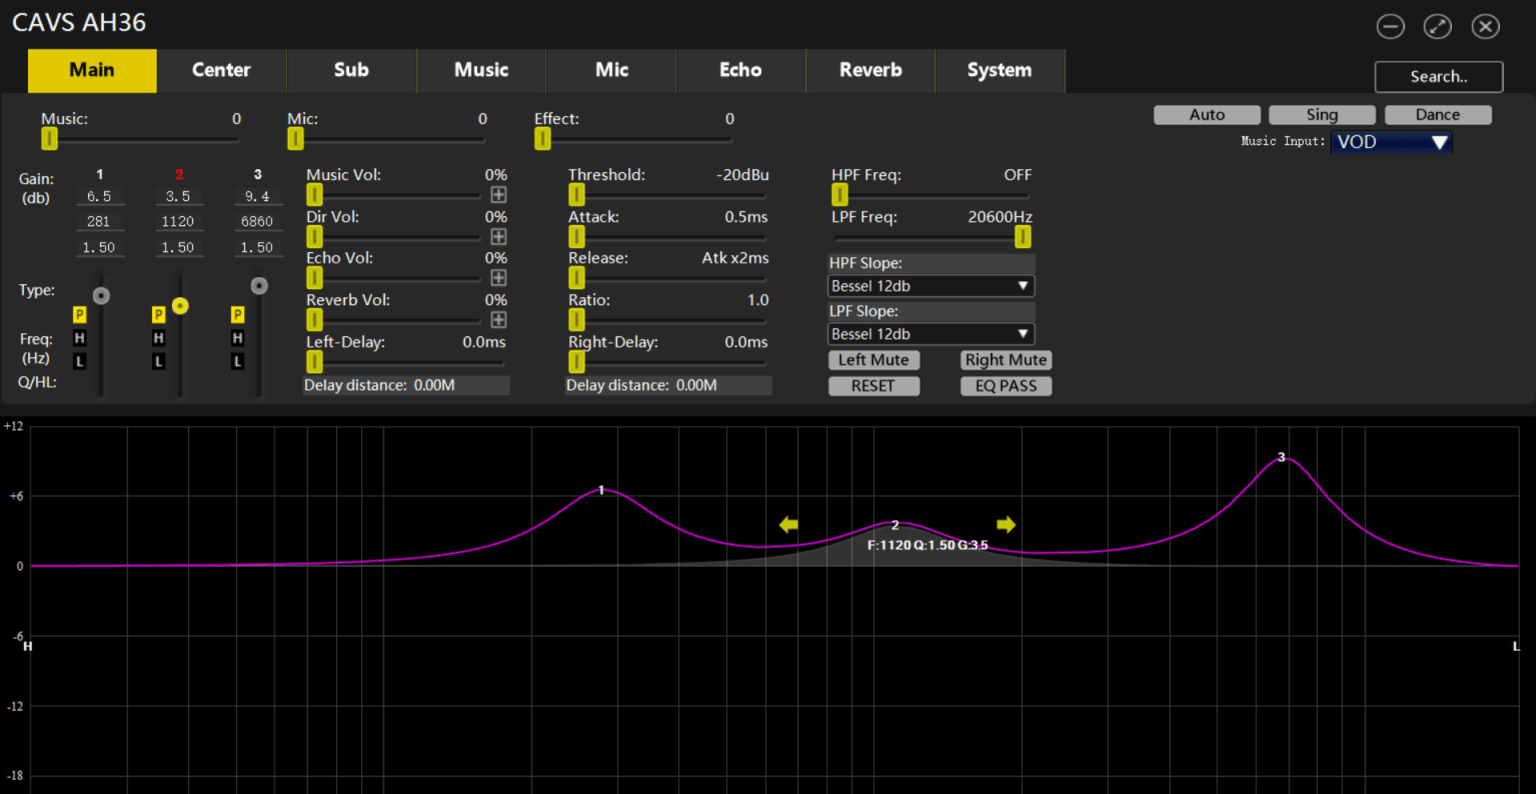Toggle the H type button for band 2
This screenshot has width=1536, height=794.
[x=158, y=339]
